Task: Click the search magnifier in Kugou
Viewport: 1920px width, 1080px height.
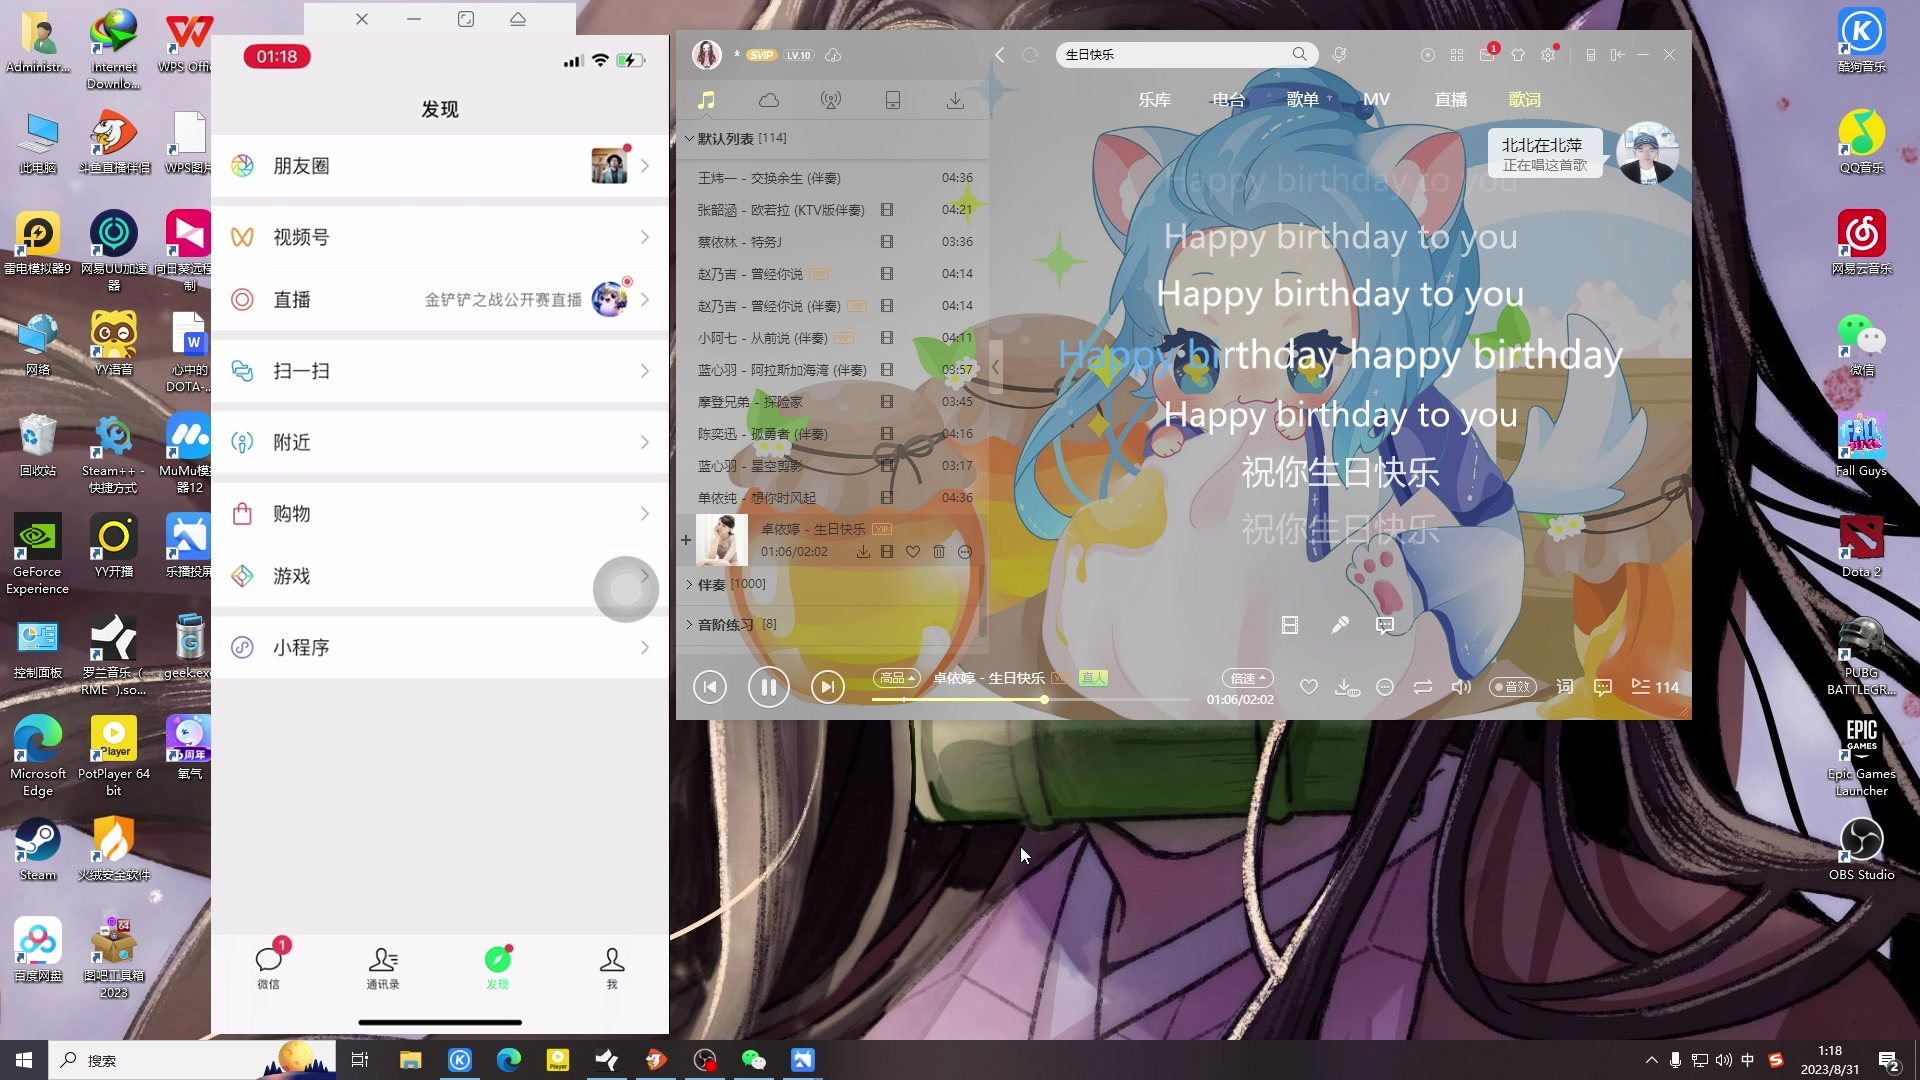Action: pos(1299,54)
